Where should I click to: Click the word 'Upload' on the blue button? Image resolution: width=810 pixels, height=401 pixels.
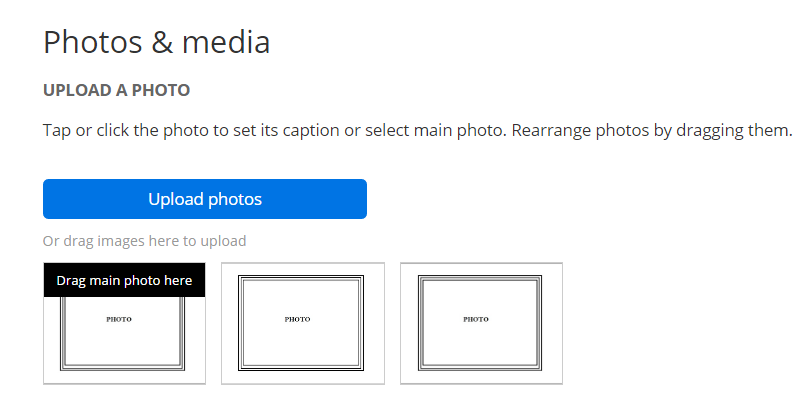(176, 199)
